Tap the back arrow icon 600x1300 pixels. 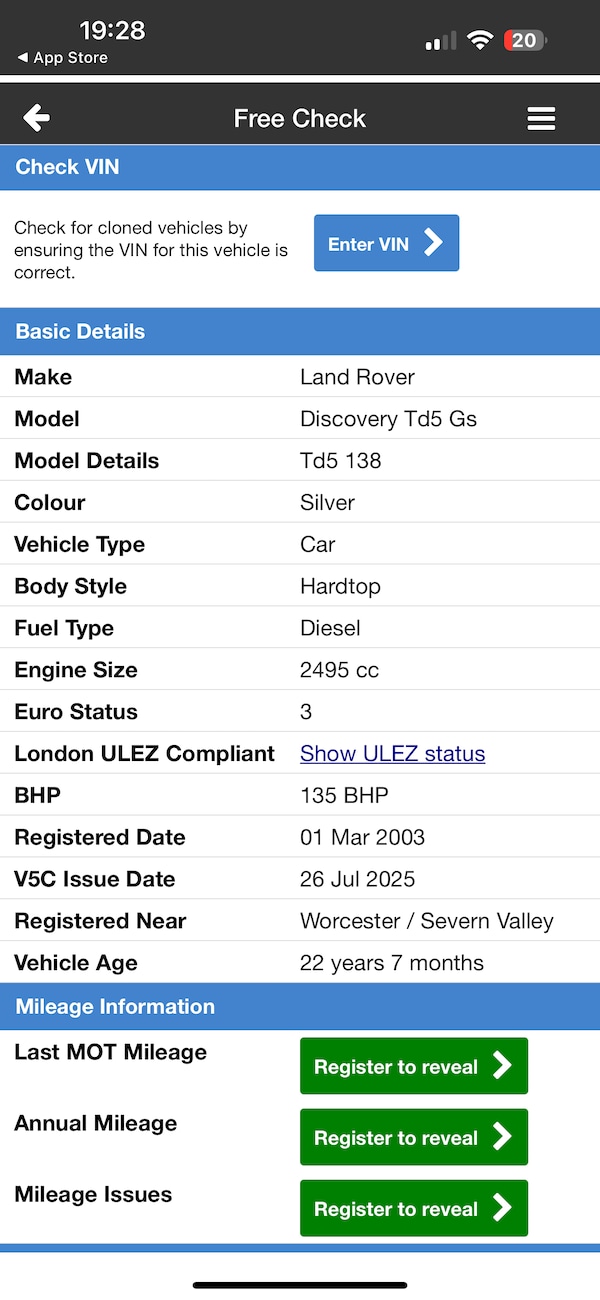(37, 118)
